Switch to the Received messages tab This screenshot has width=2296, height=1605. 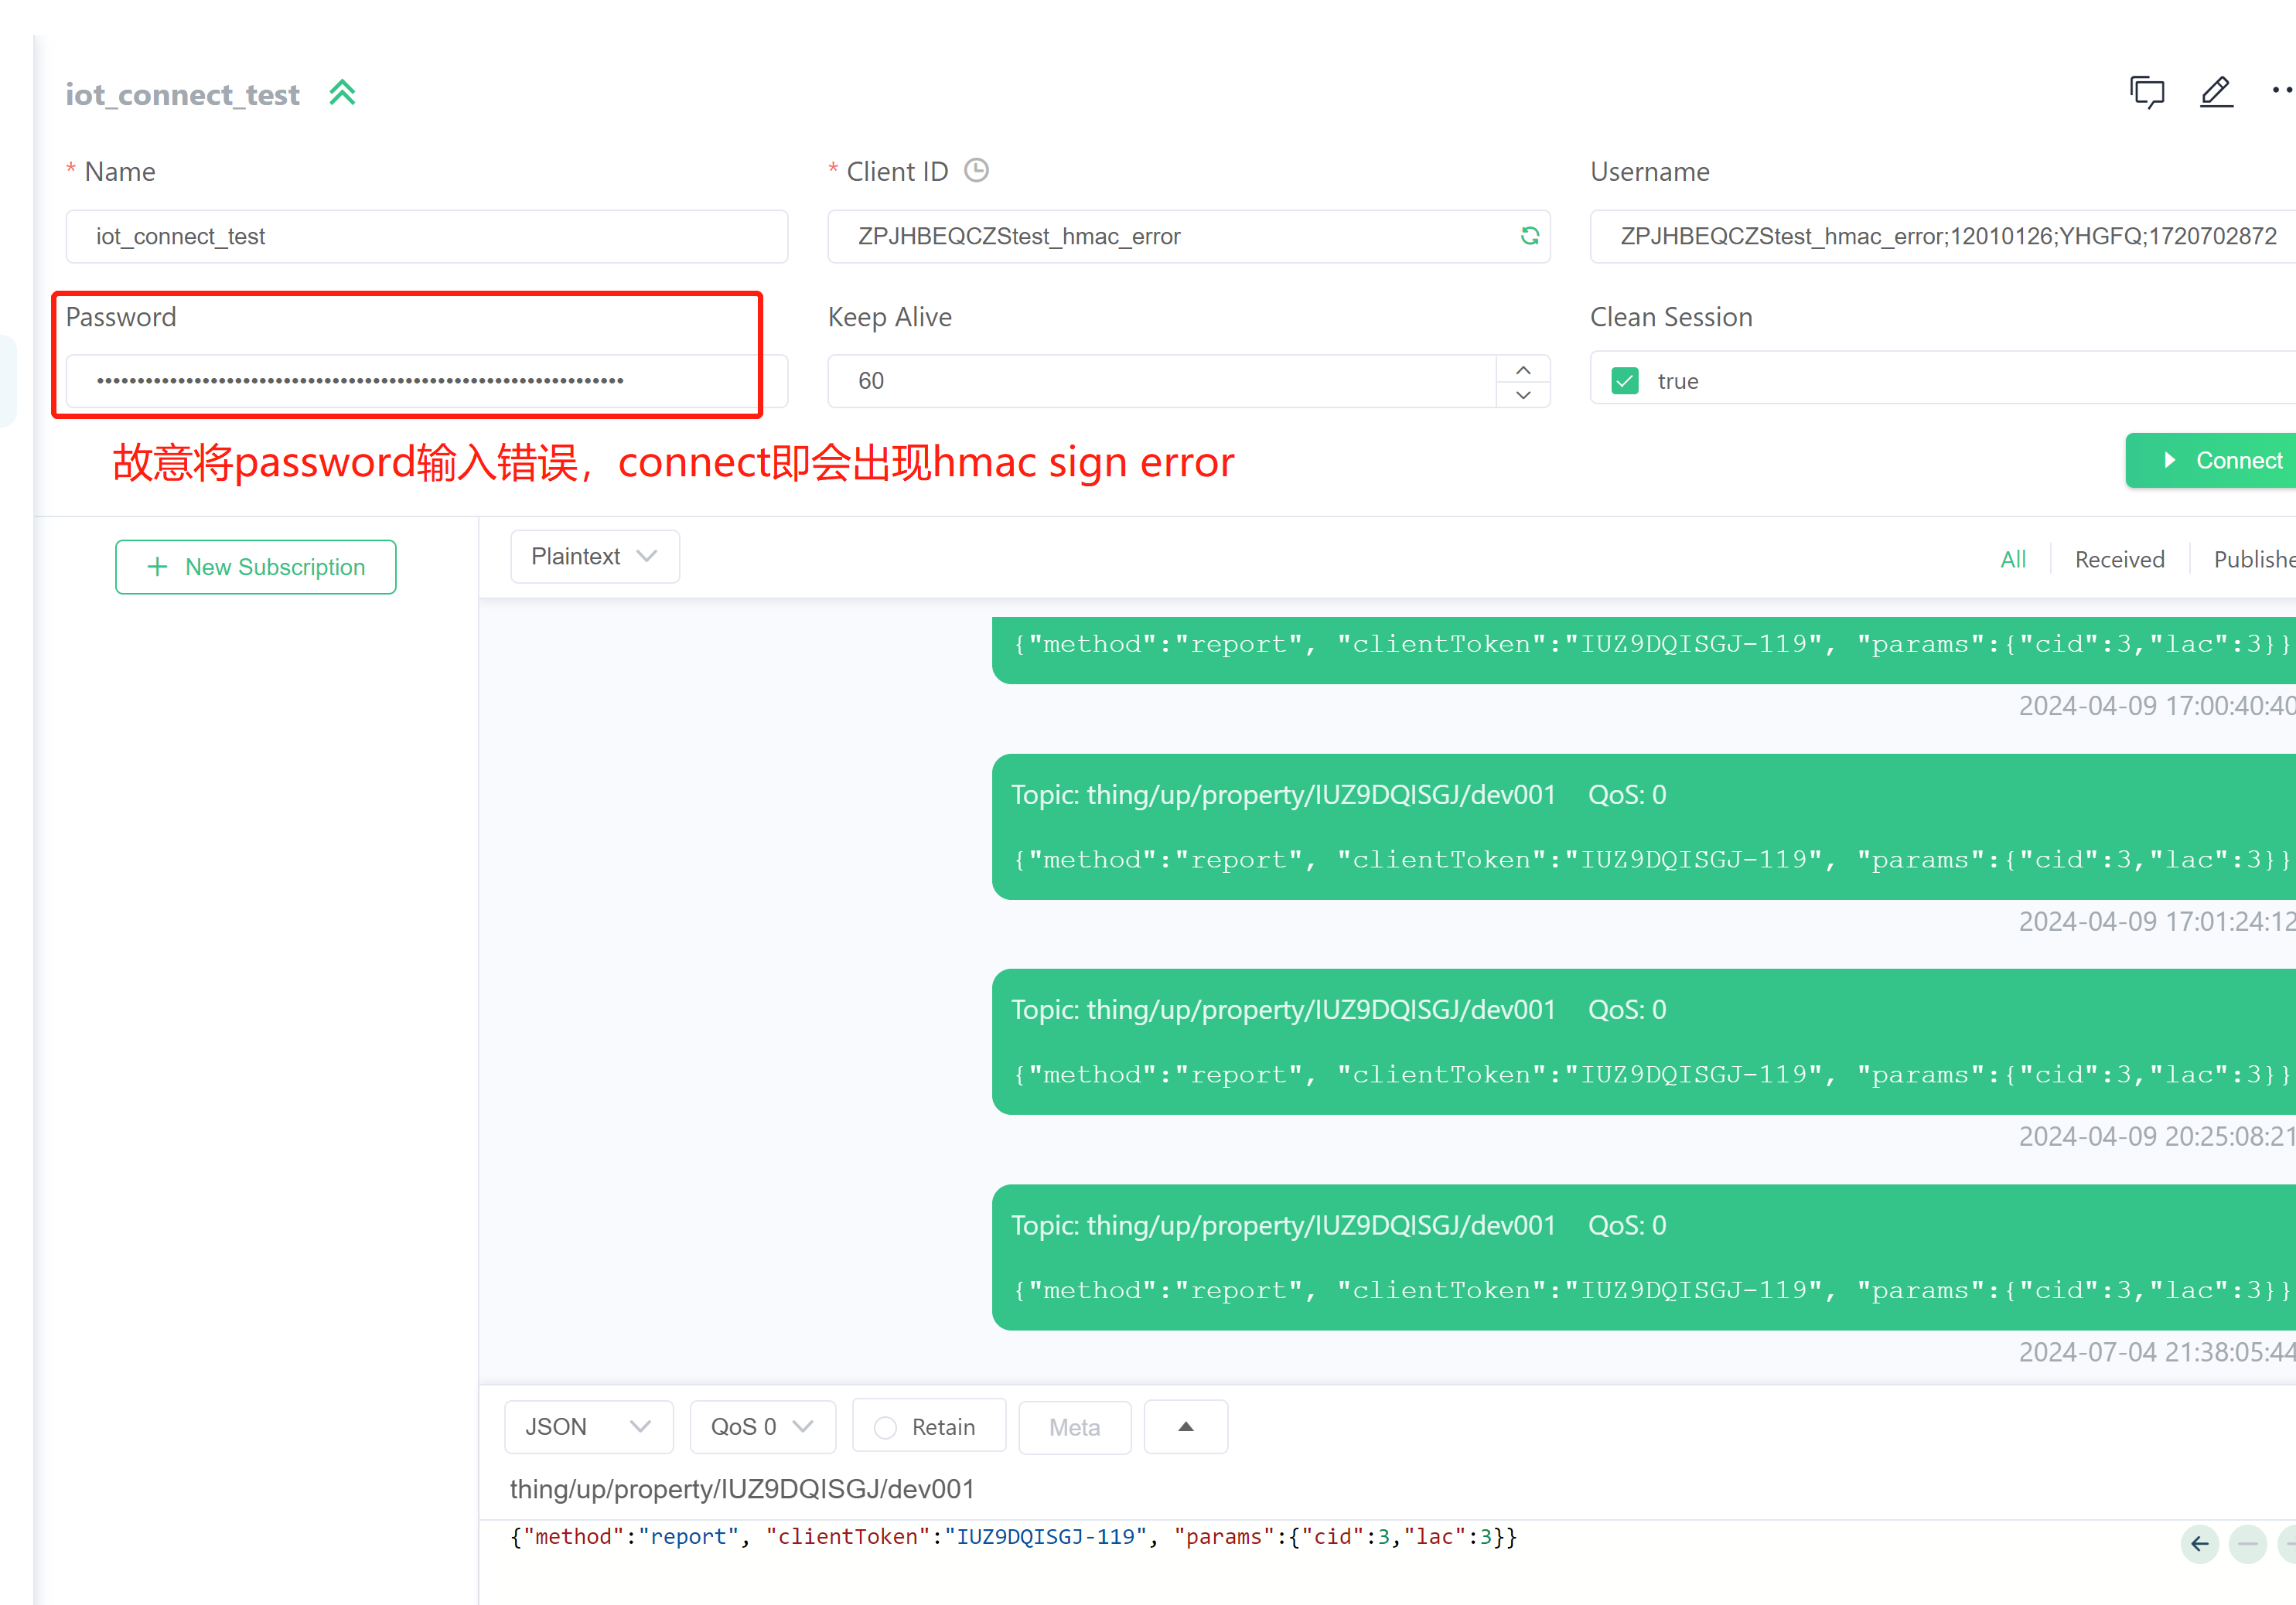(x=2119, y=560)
